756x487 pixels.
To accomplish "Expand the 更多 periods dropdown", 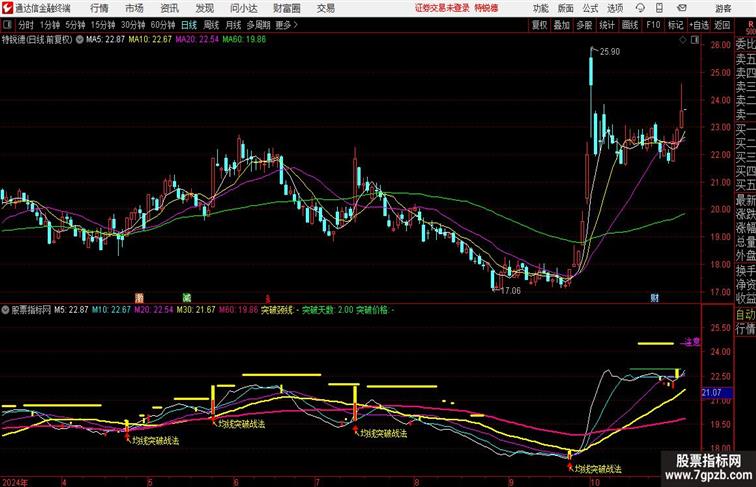I will (286, 25).
